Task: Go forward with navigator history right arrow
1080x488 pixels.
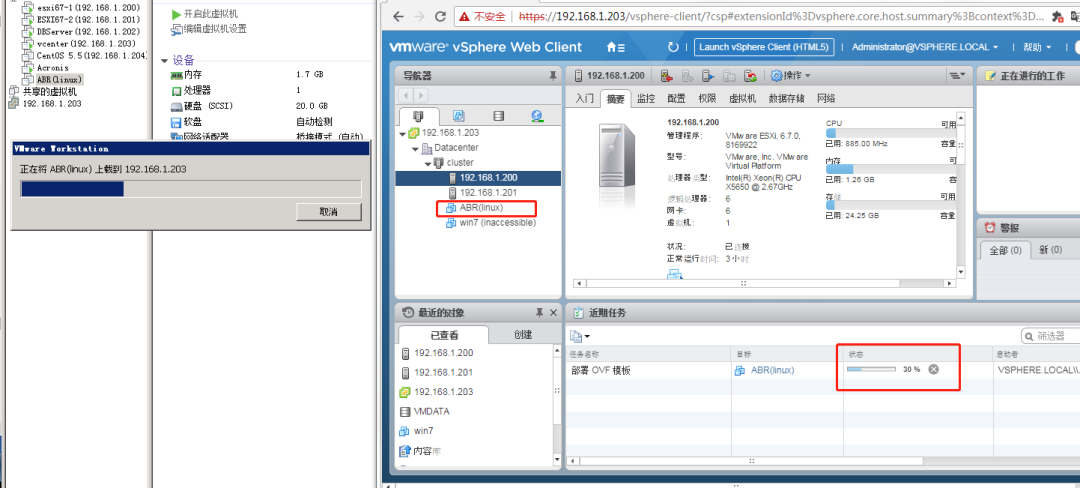Action: click(420, 96)
